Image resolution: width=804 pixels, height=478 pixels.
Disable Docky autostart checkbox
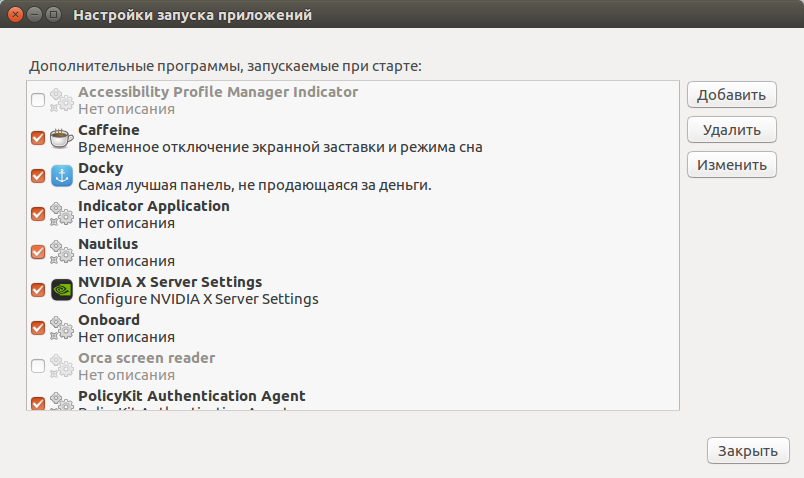[38, 176]
